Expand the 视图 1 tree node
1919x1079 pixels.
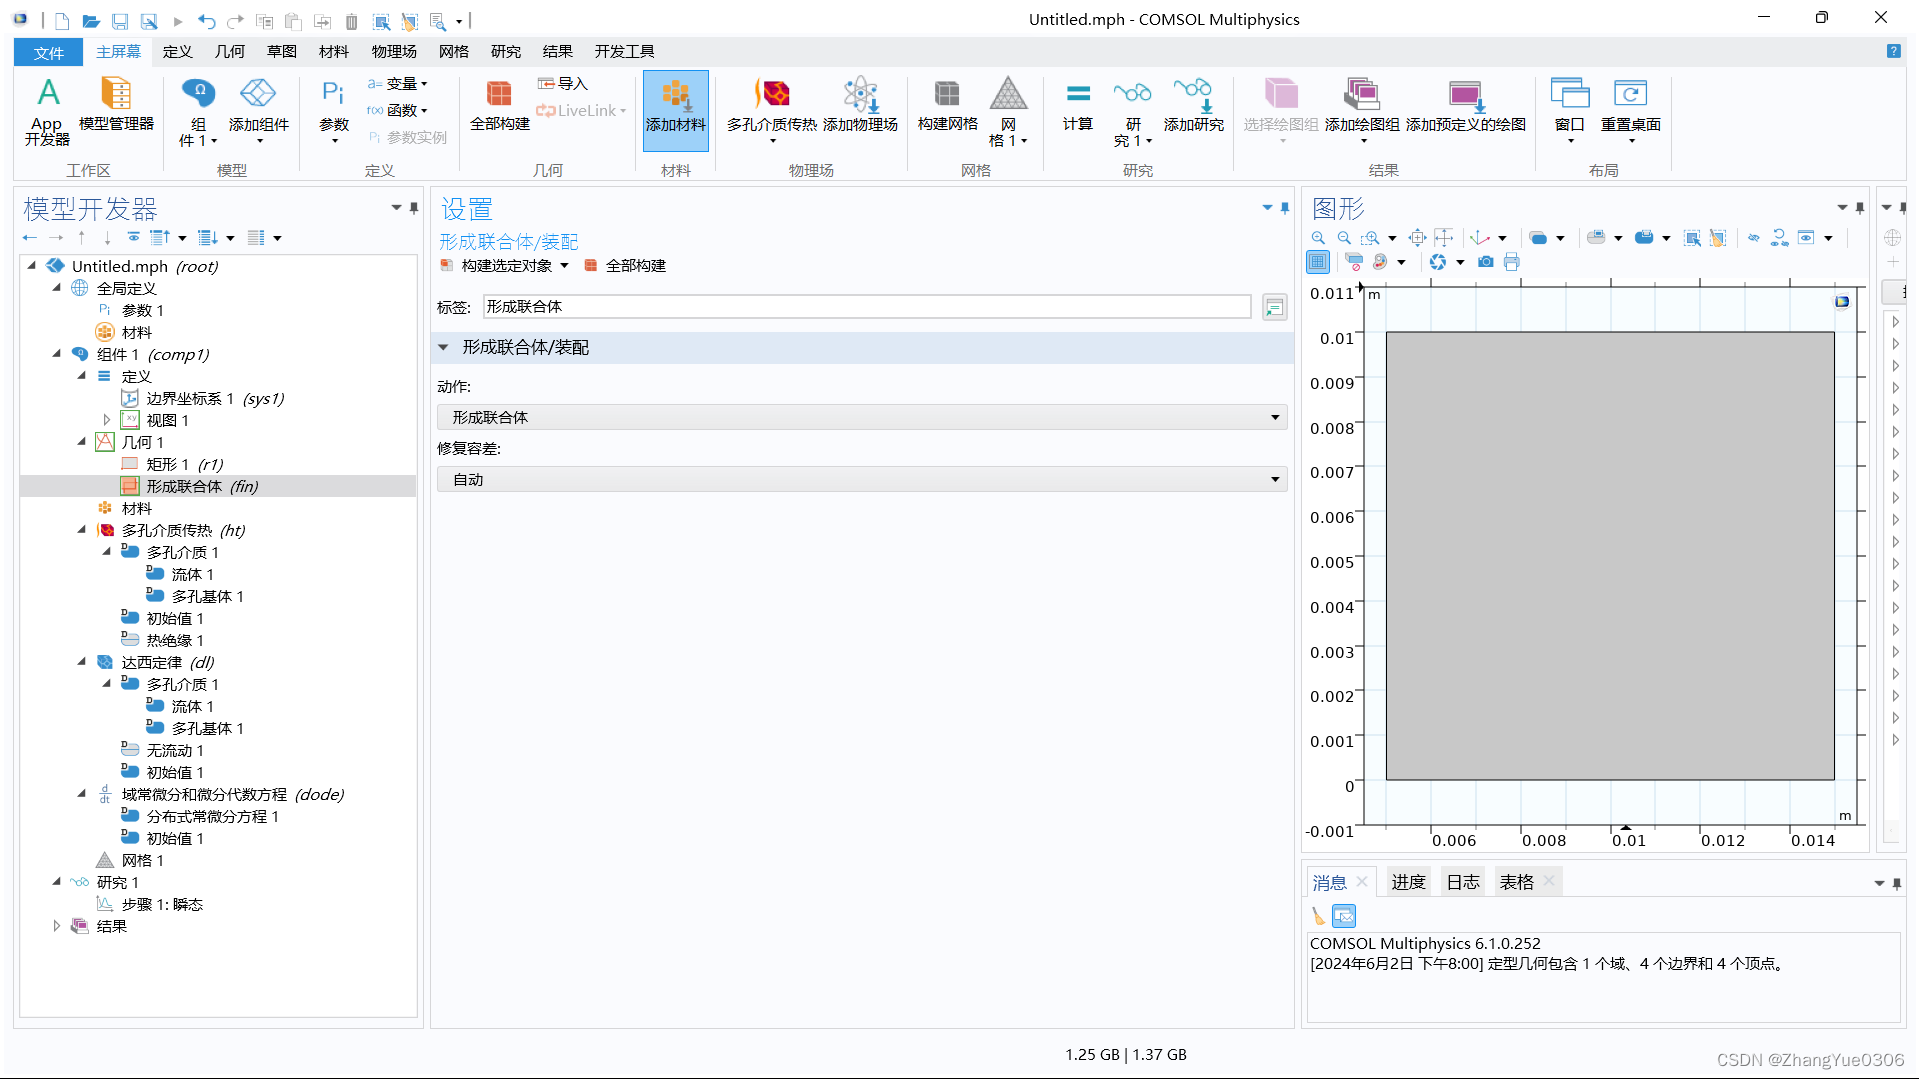(x=106, y=420)
